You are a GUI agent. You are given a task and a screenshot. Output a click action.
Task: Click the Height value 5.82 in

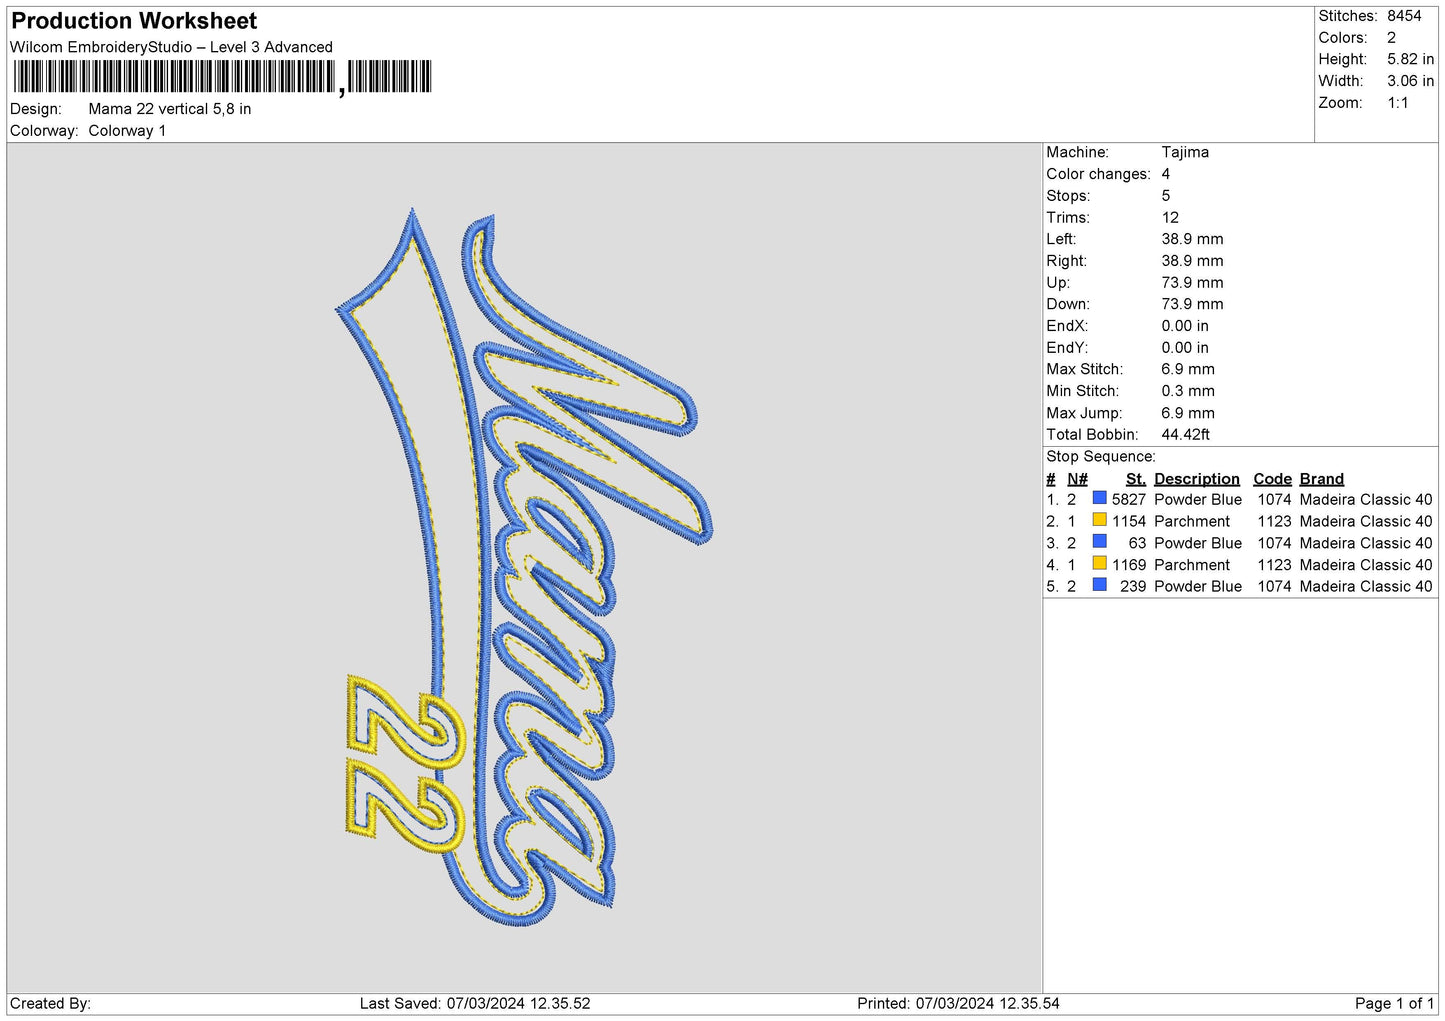(x=1410, y=59)
